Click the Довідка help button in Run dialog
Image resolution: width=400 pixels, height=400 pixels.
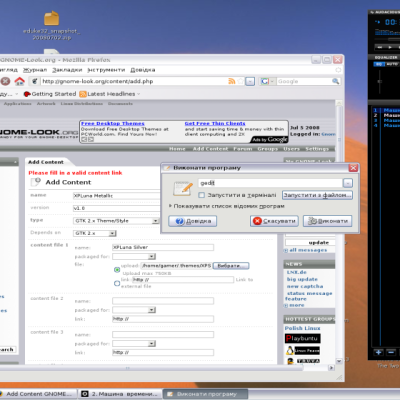point(193,221)
